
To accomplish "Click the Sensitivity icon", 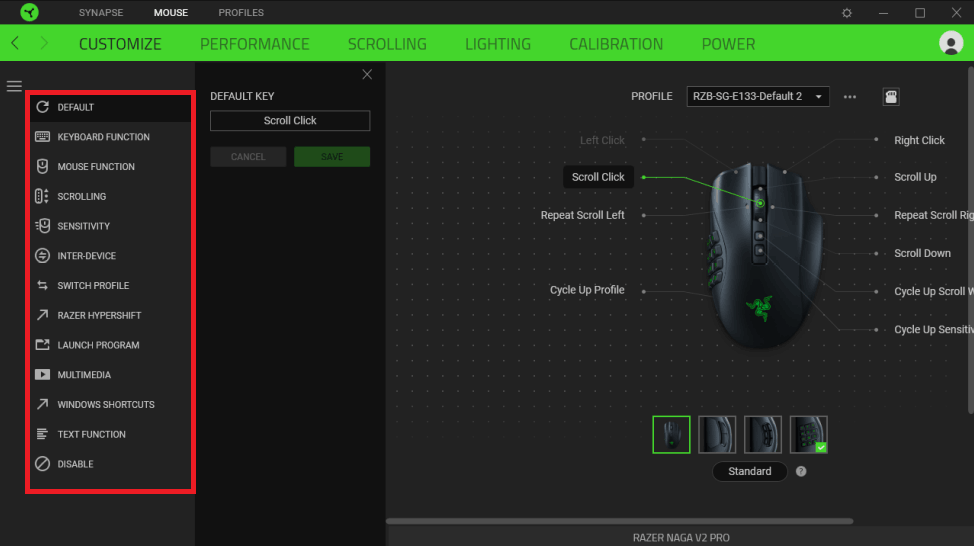I will click(x=42, y=226).
